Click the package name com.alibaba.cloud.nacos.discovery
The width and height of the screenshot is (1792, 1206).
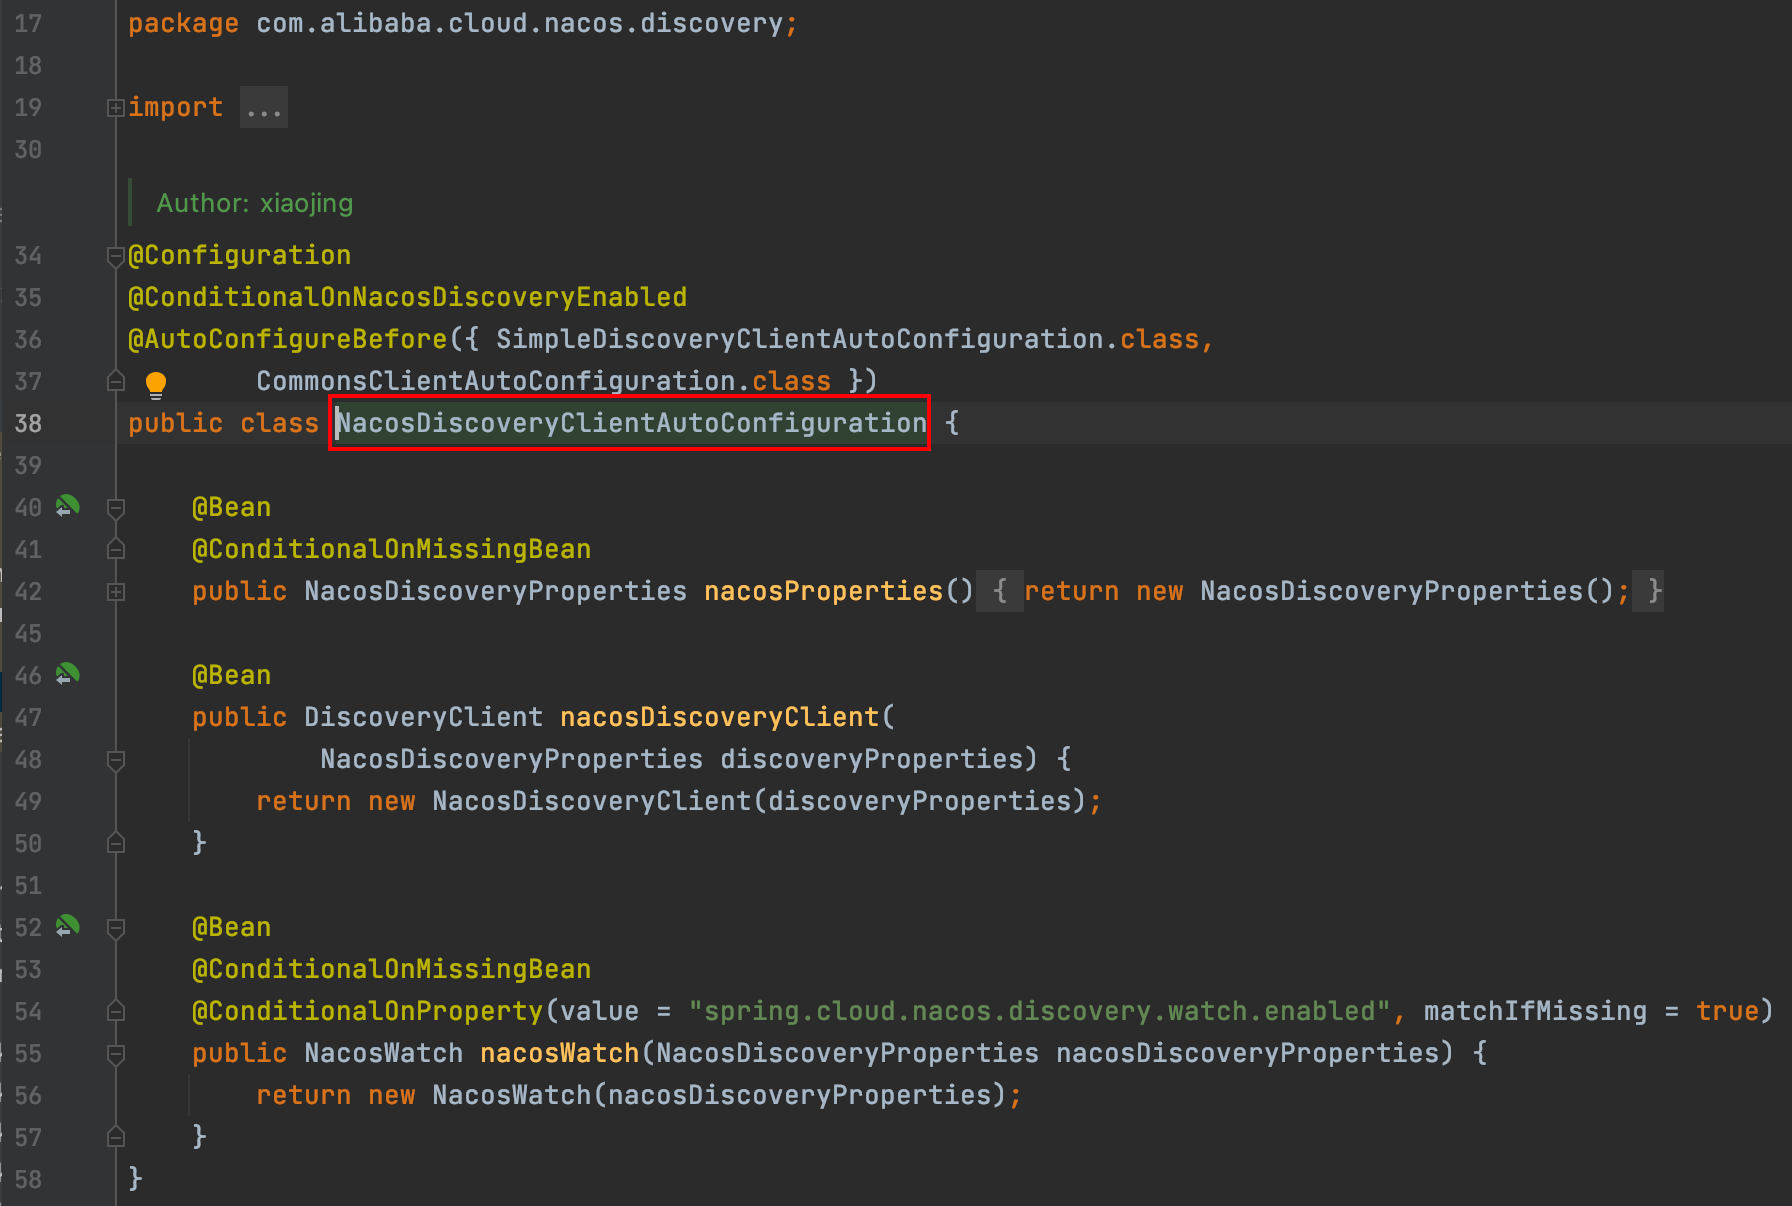tap(520, 23)
